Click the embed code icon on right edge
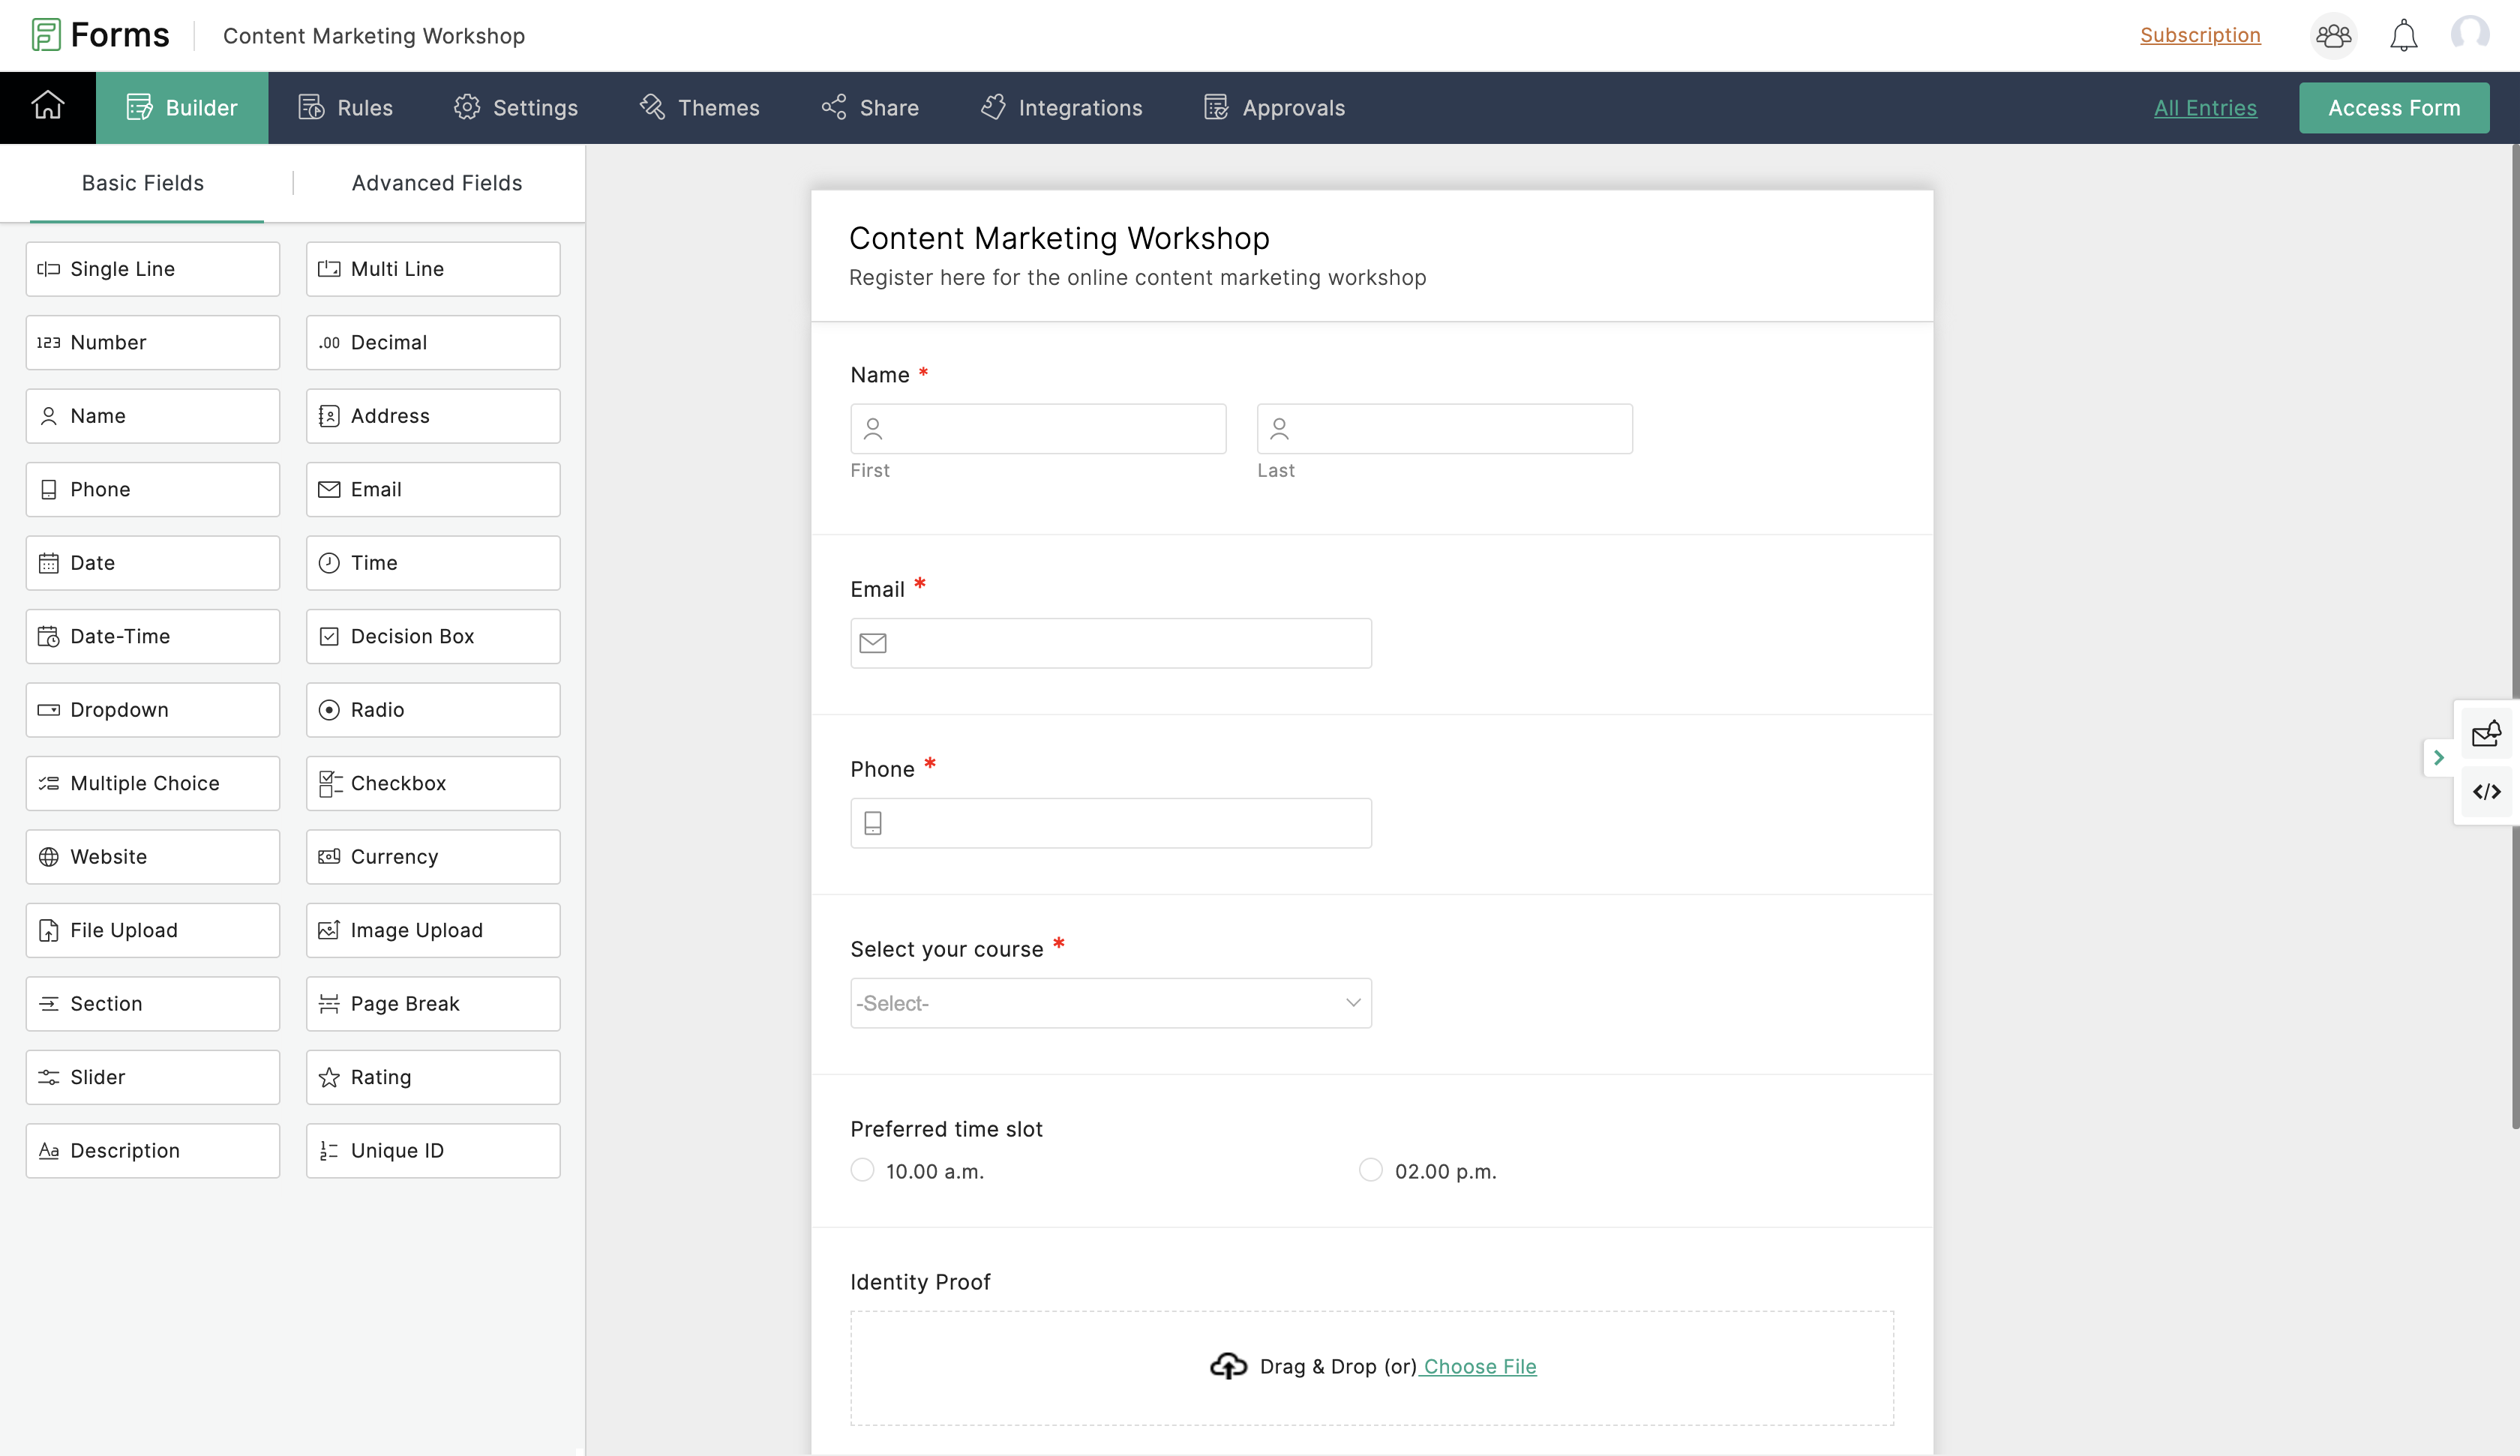 [x=2487, y=791]
